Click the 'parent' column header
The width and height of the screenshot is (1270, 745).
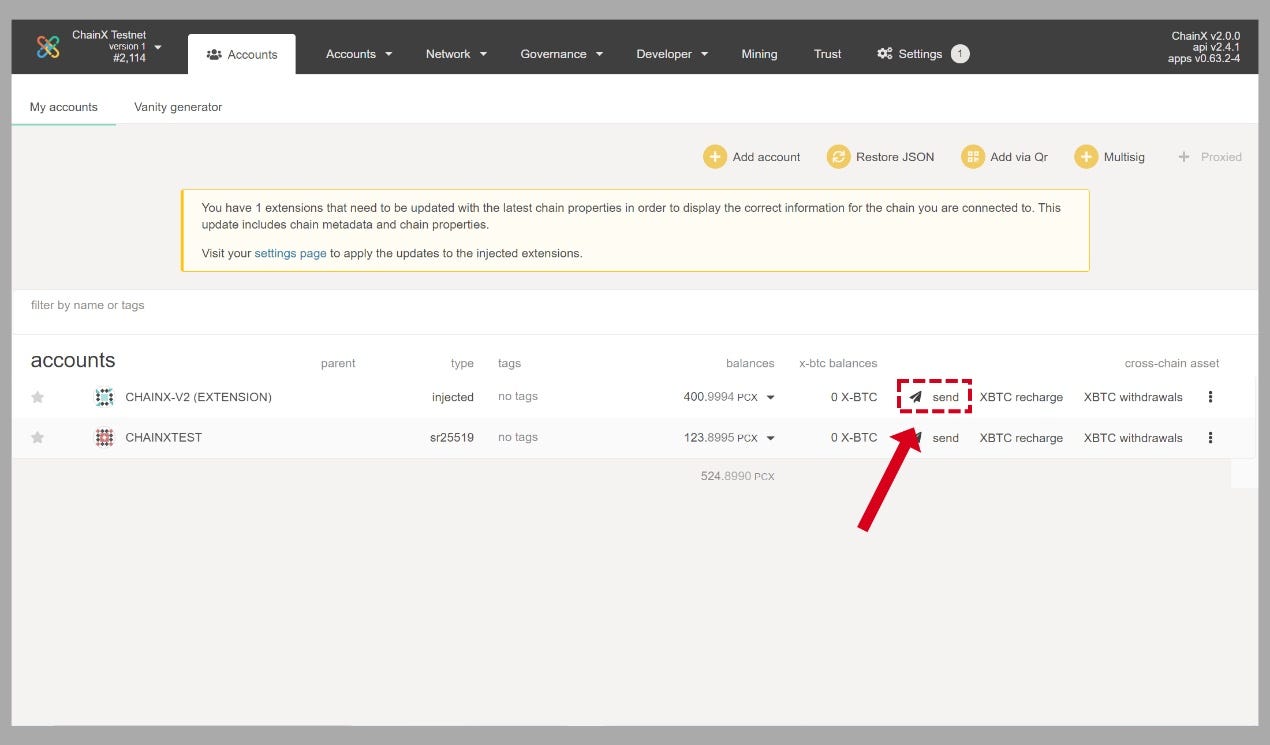click(x=338, y=363)
